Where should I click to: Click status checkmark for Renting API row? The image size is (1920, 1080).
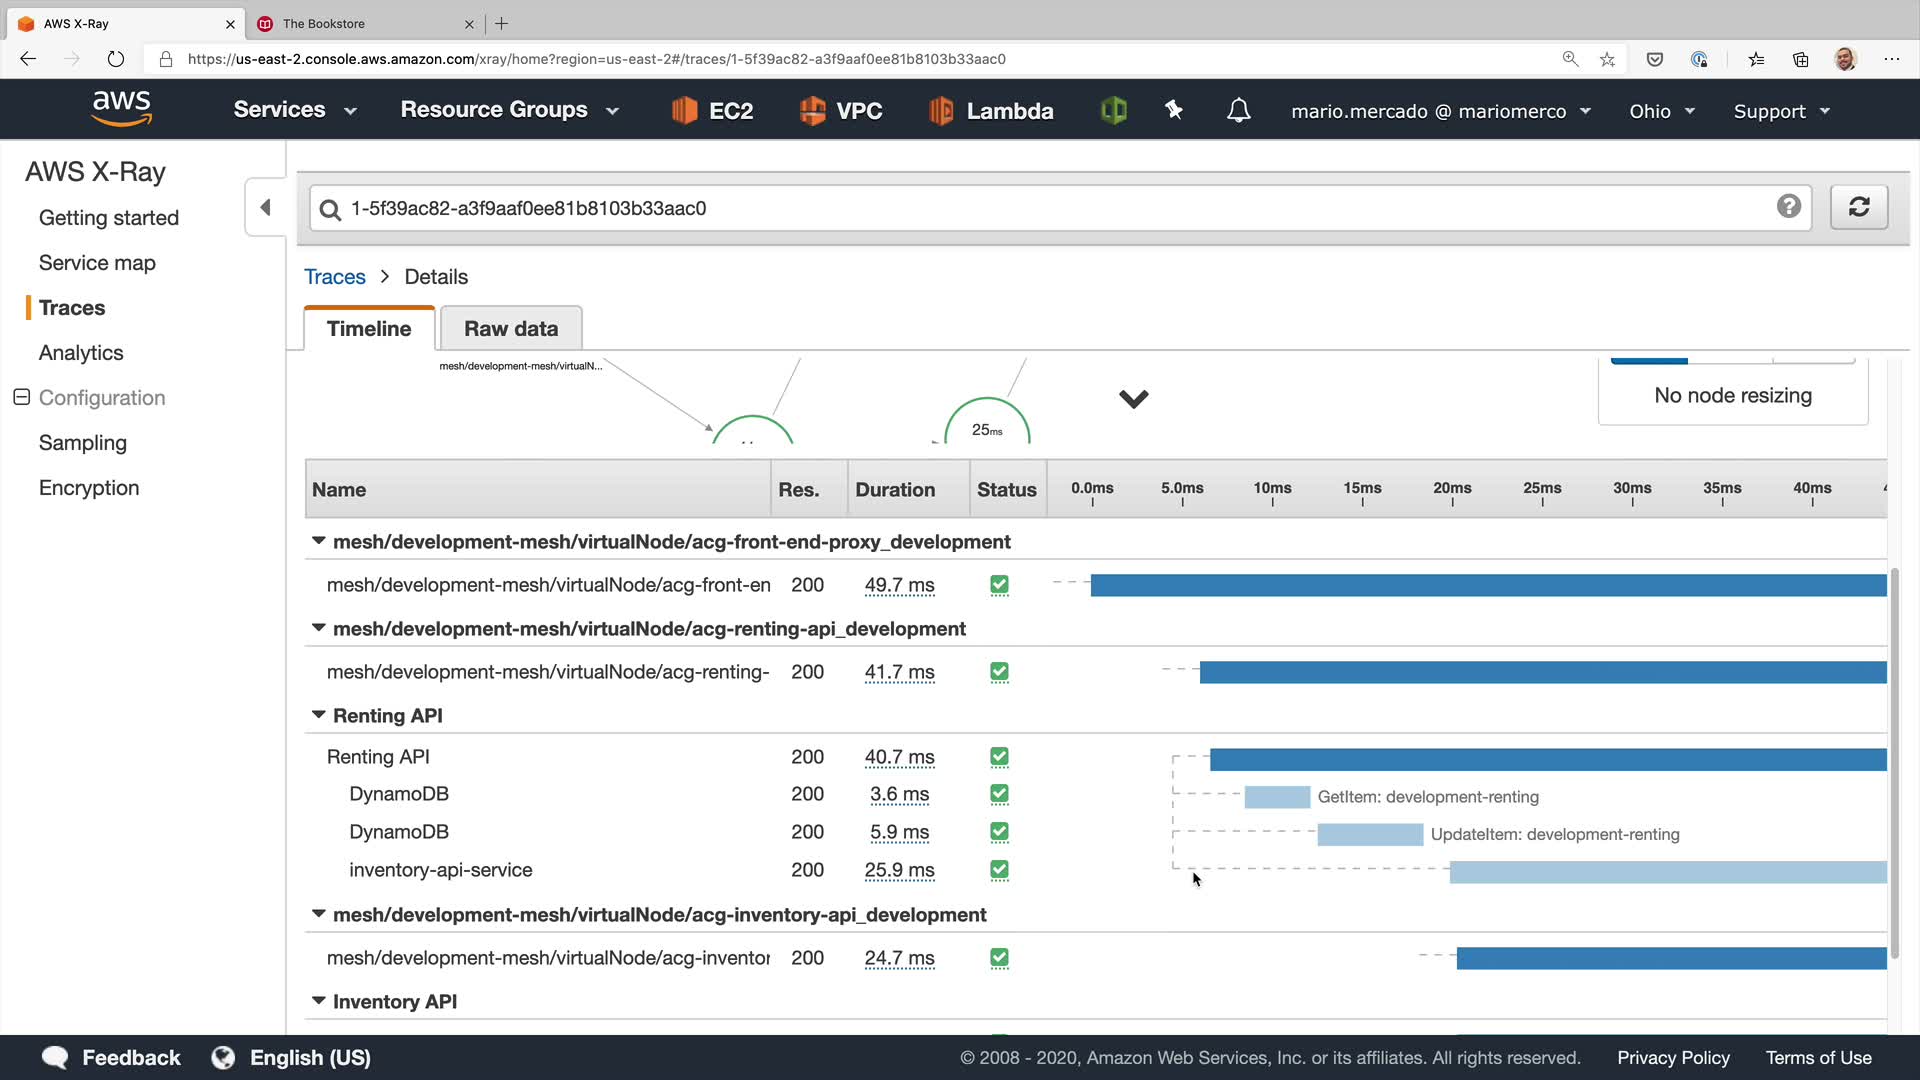[x=999, y=757]
